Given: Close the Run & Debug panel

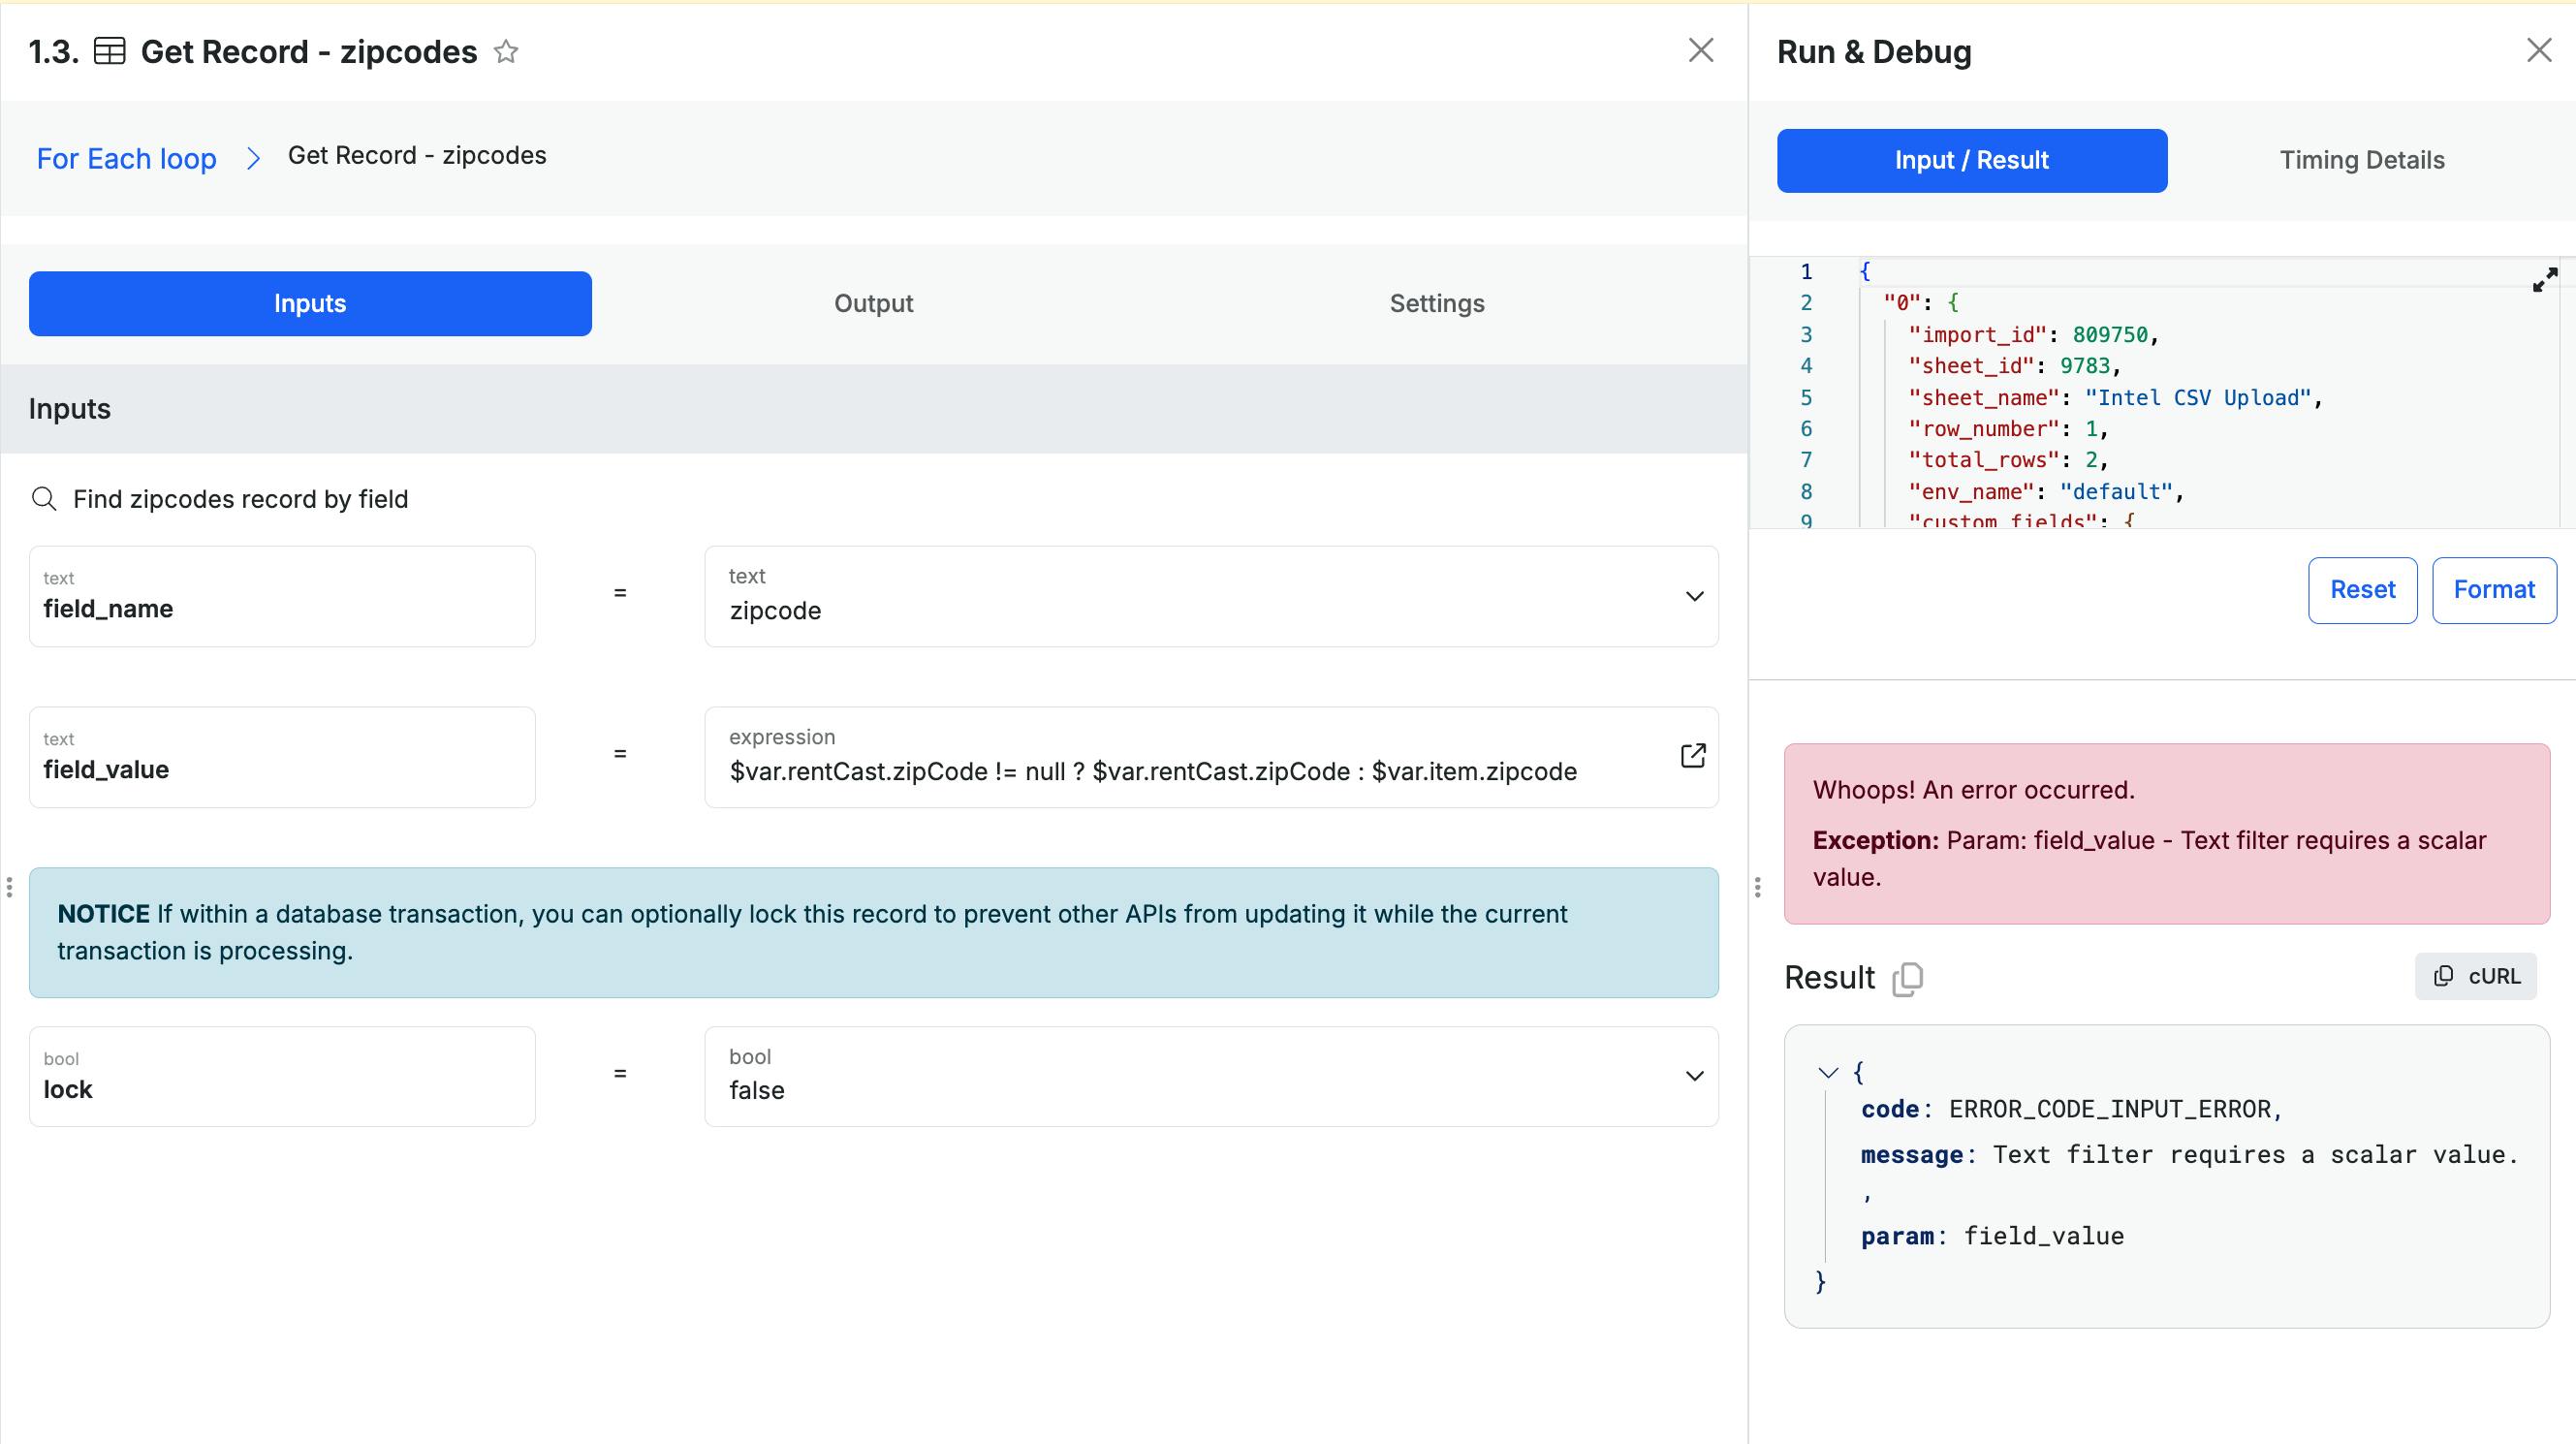Looking at the screenshot, I should coord(2539,50).
